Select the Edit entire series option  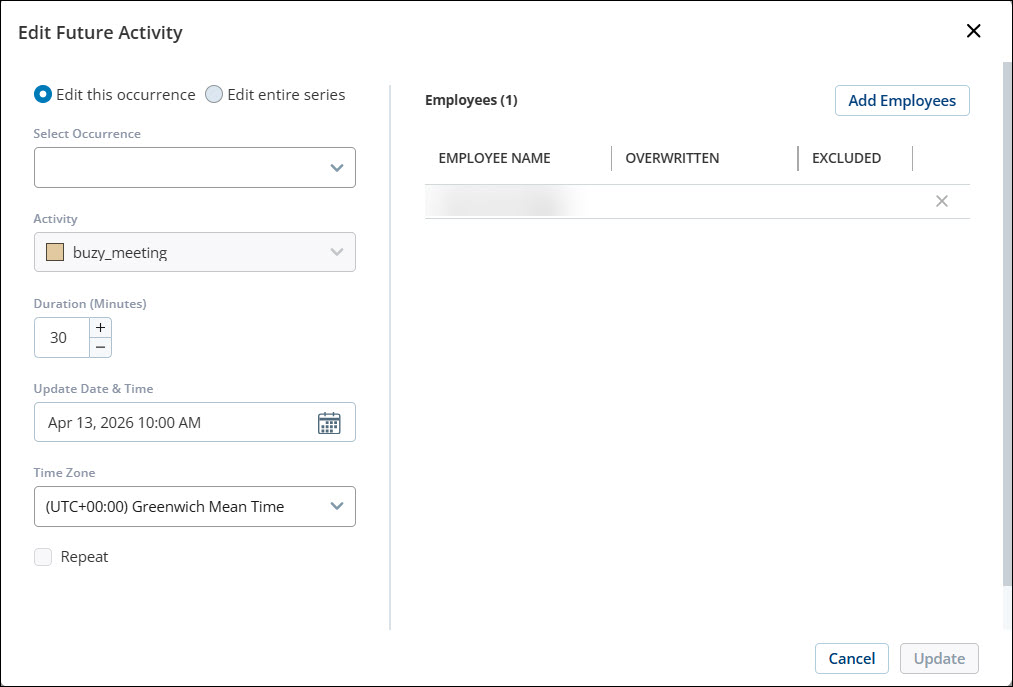(213, 95)
